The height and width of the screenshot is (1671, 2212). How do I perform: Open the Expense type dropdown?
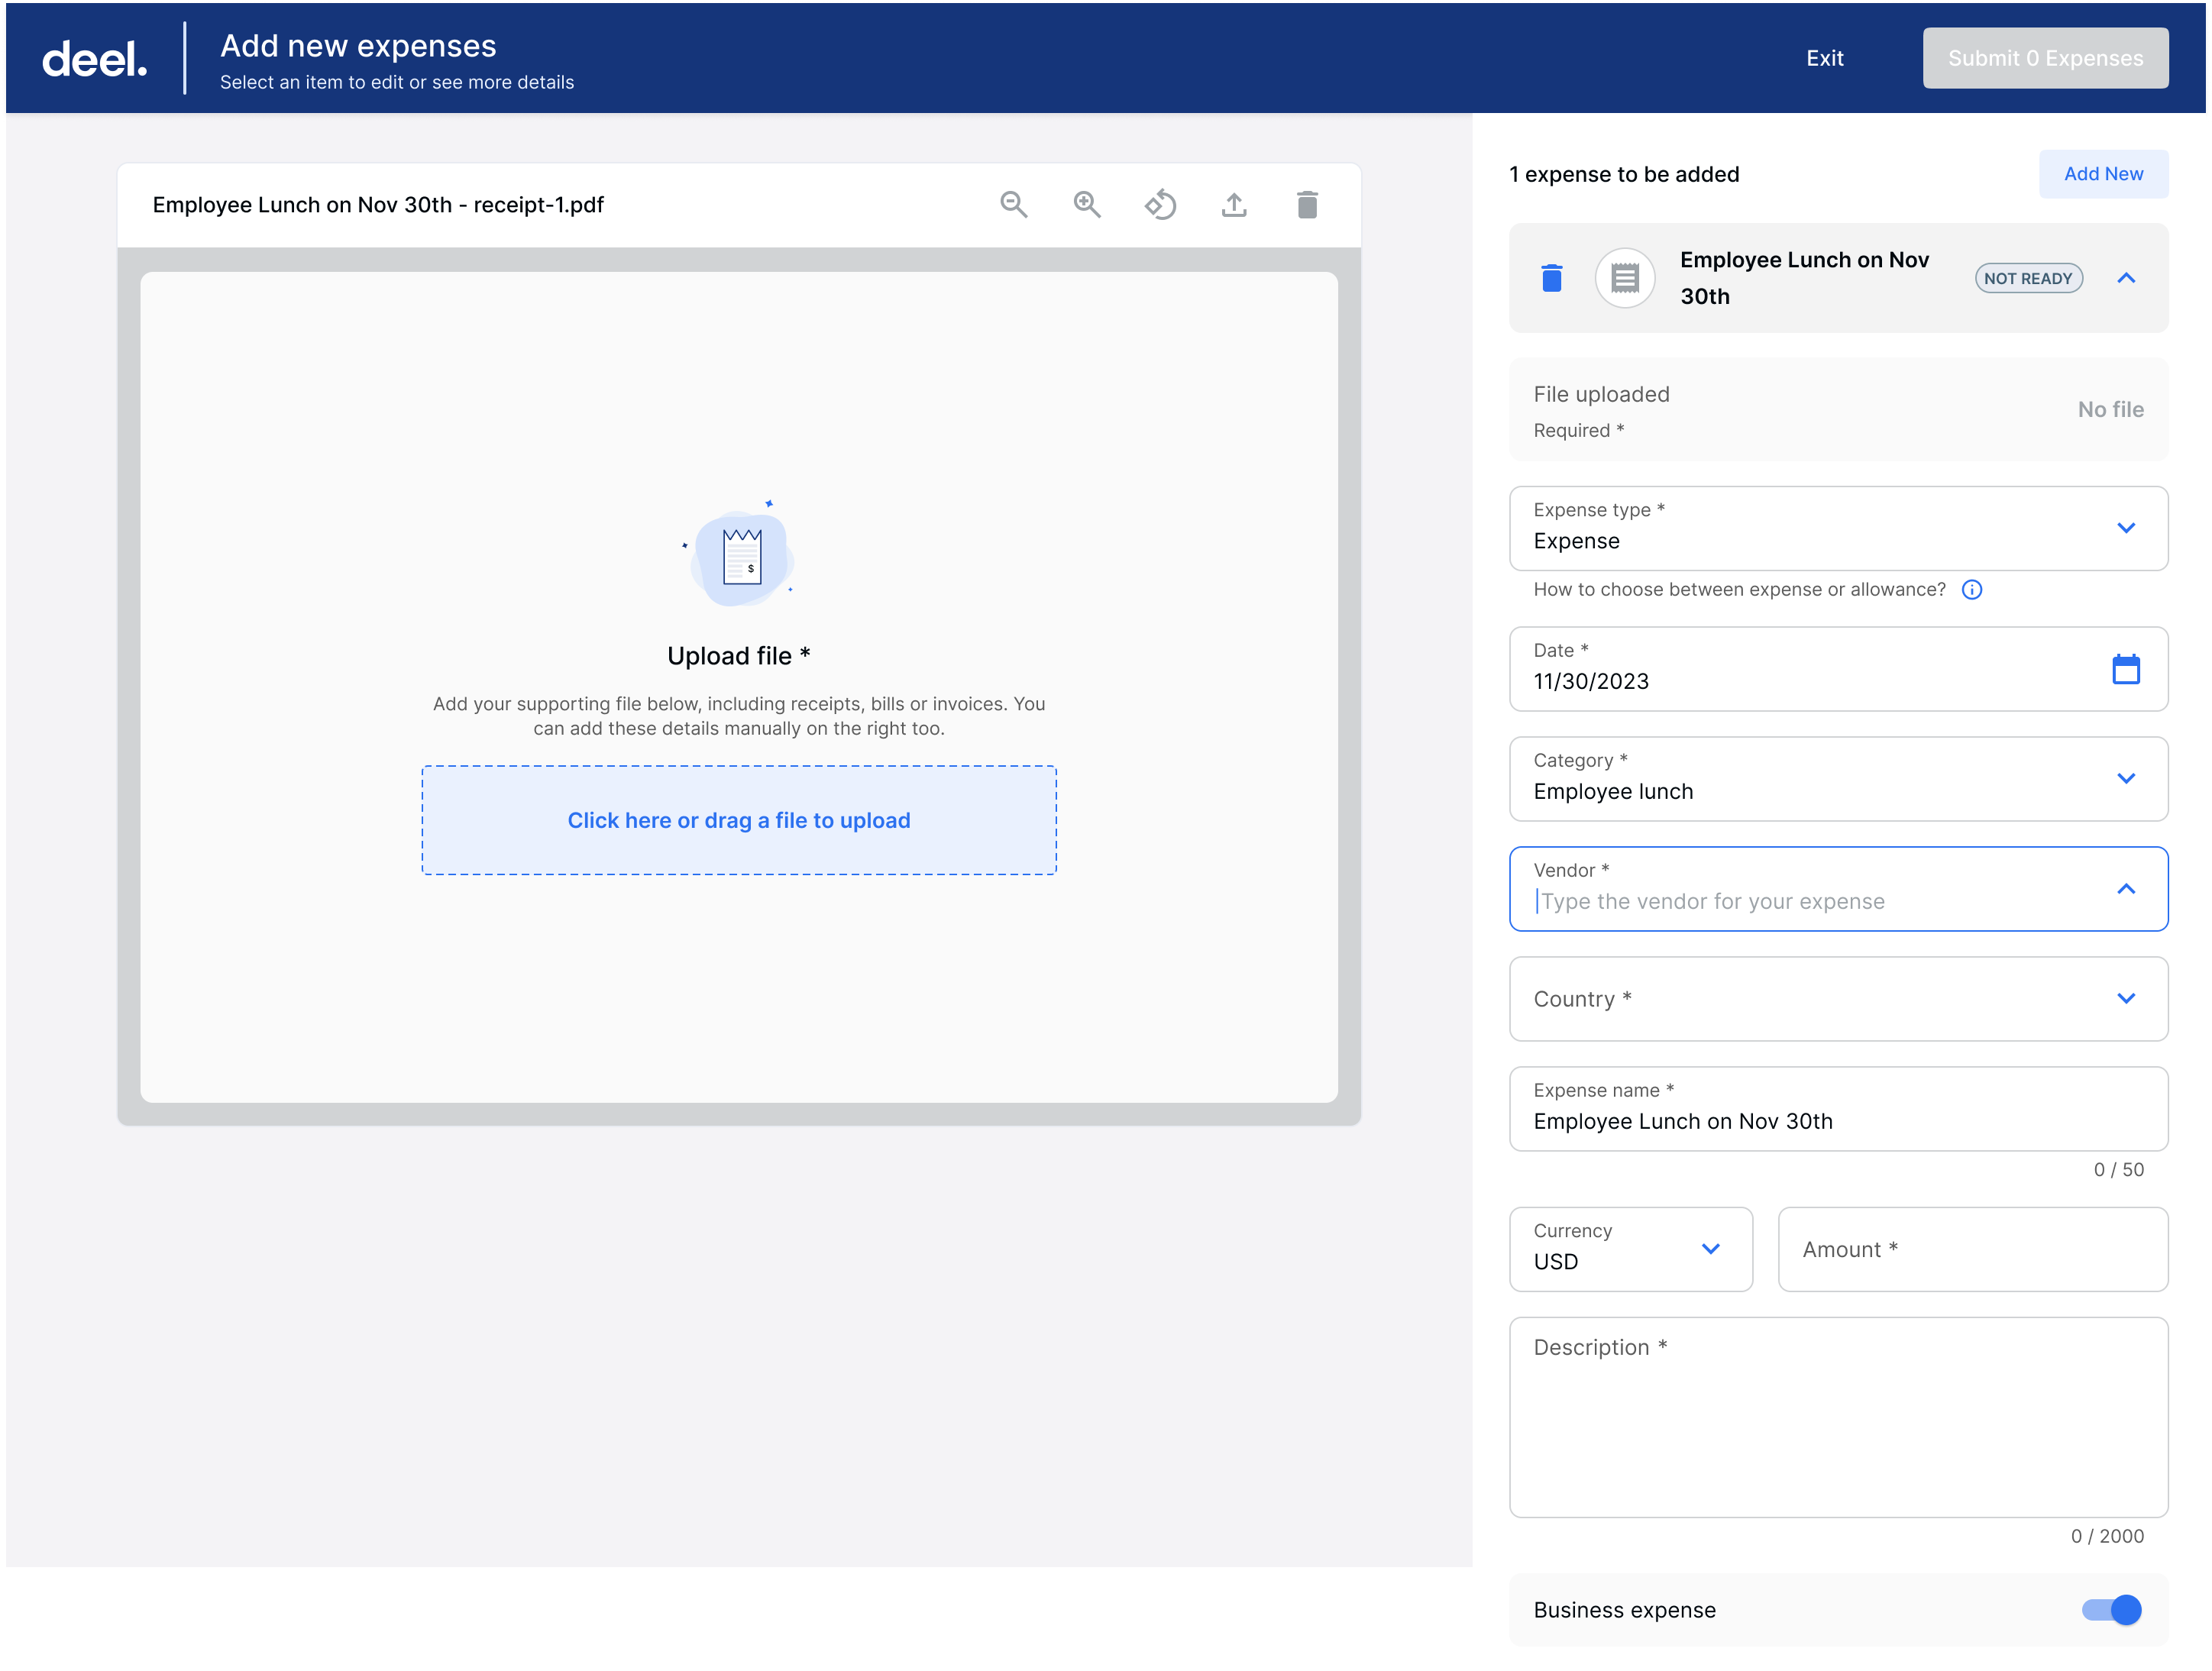click(x=1838, y=528)
